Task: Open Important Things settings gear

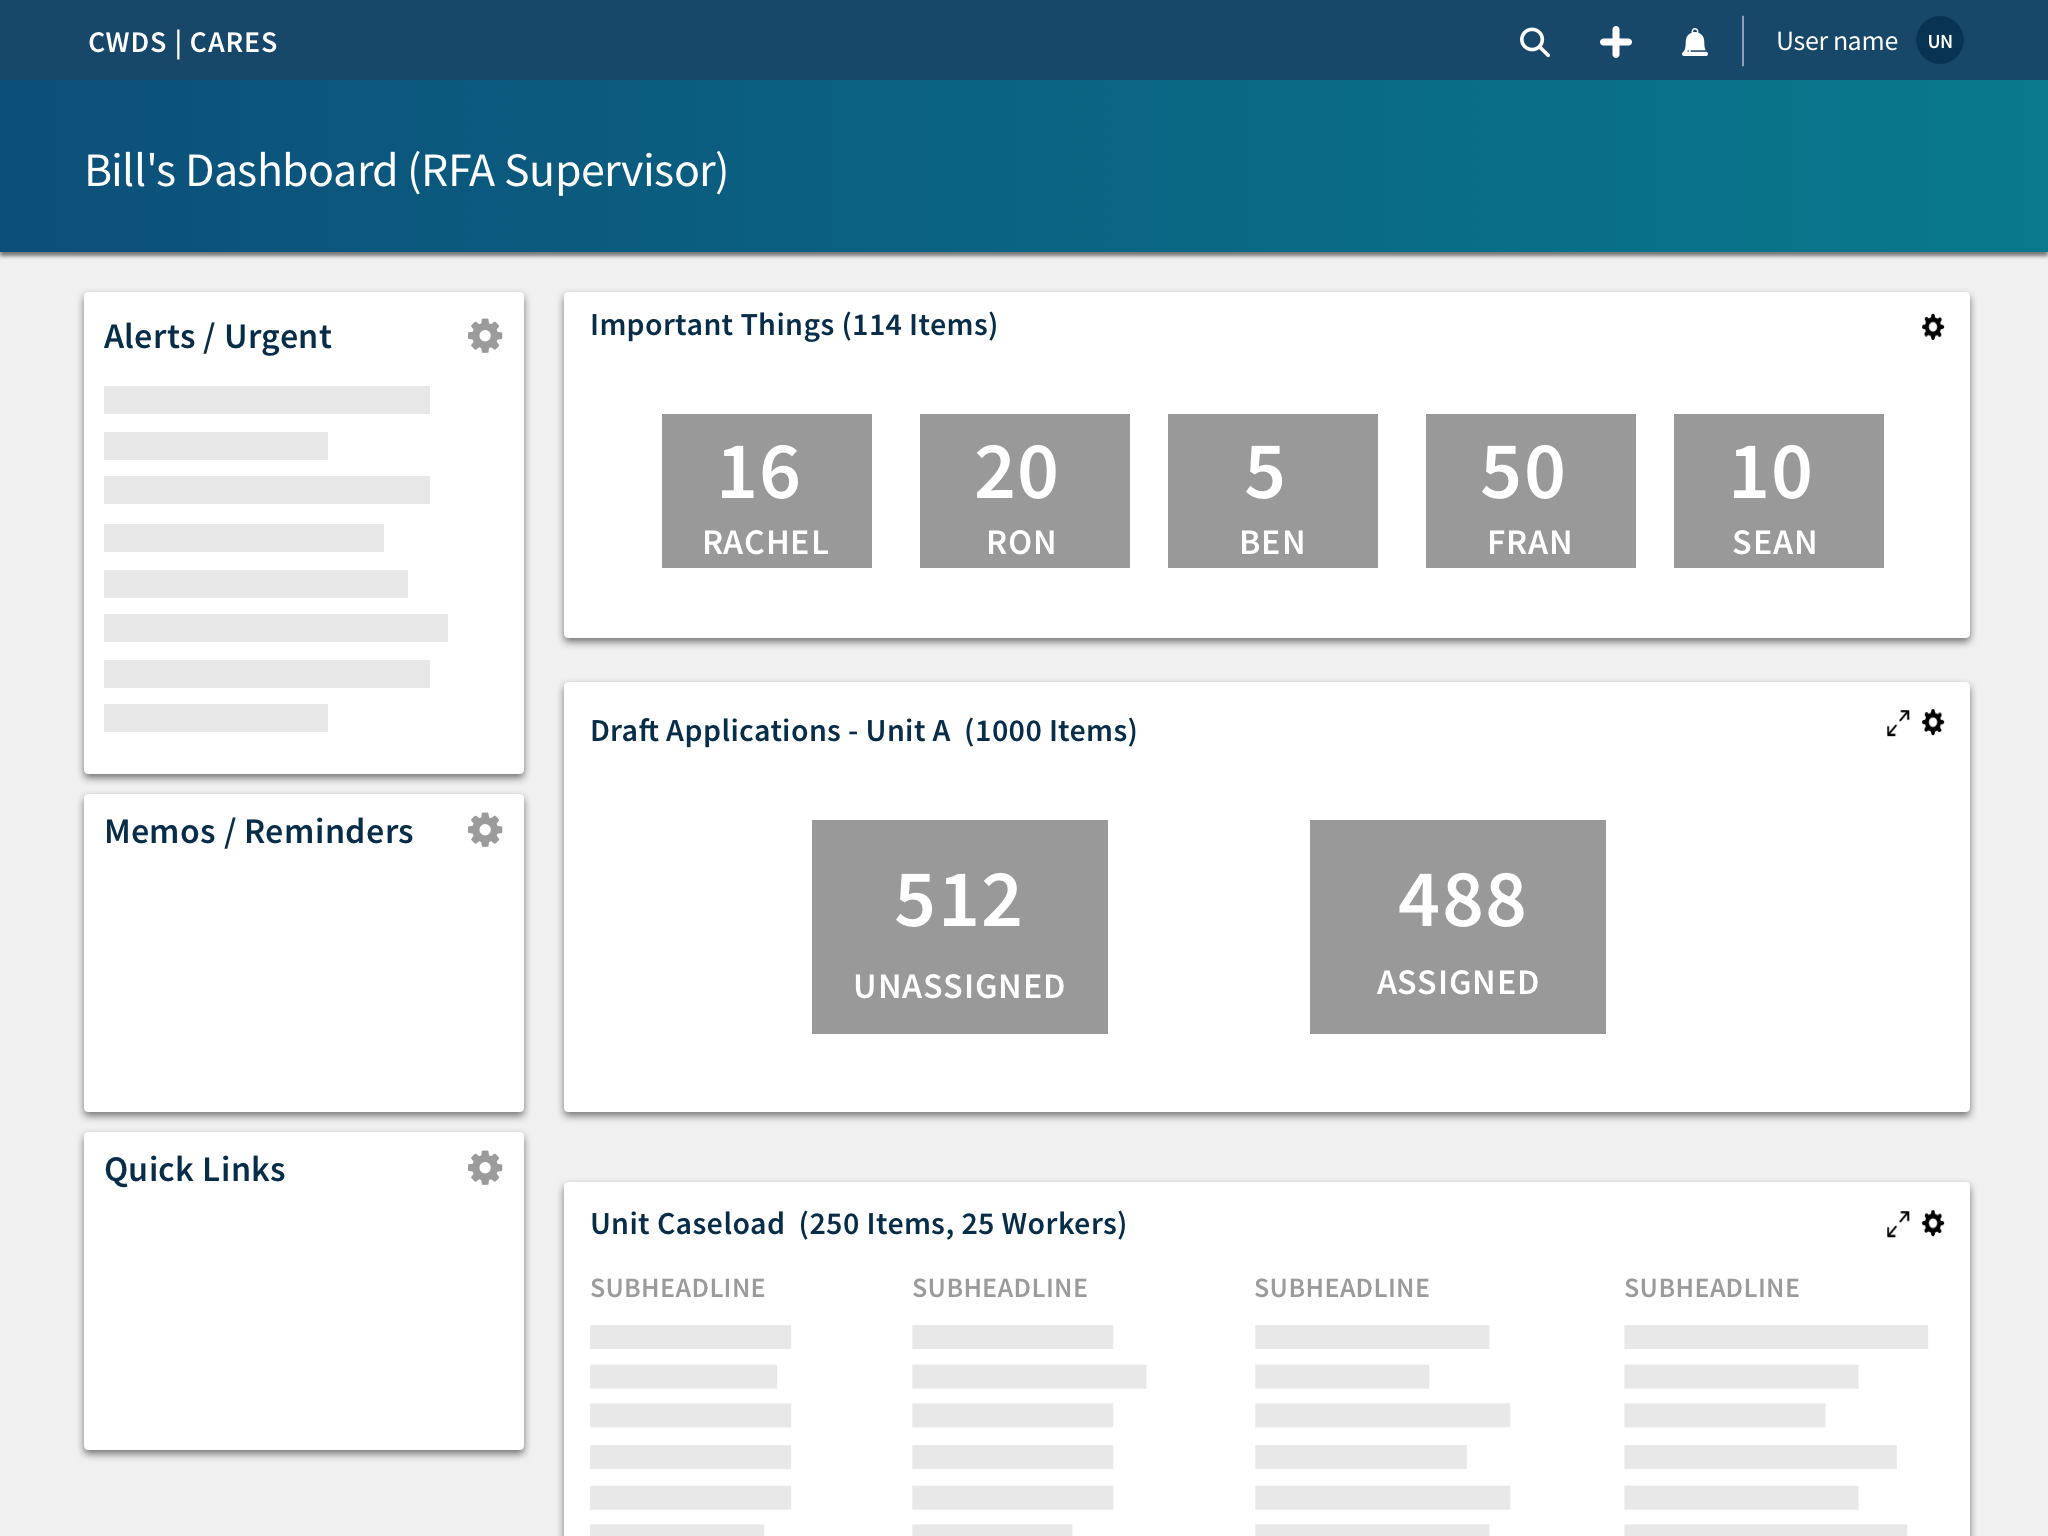Action: point(1933,327)
